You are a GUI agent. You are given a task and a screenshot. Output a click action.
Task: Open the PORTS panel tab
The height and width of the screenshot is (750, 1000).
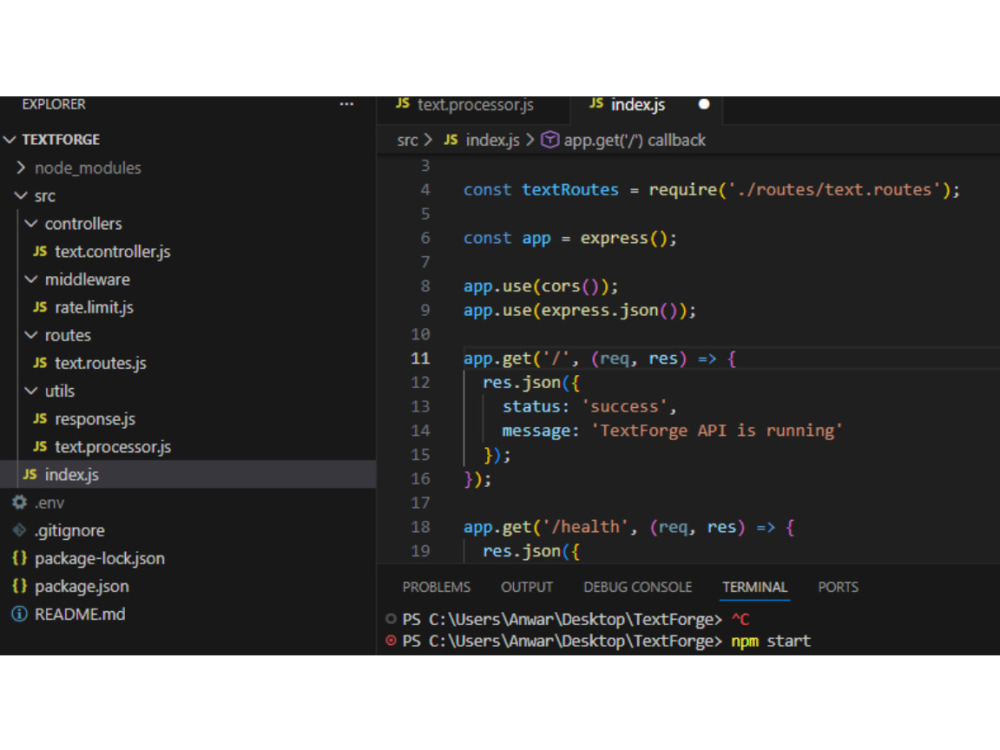(838, 587)
